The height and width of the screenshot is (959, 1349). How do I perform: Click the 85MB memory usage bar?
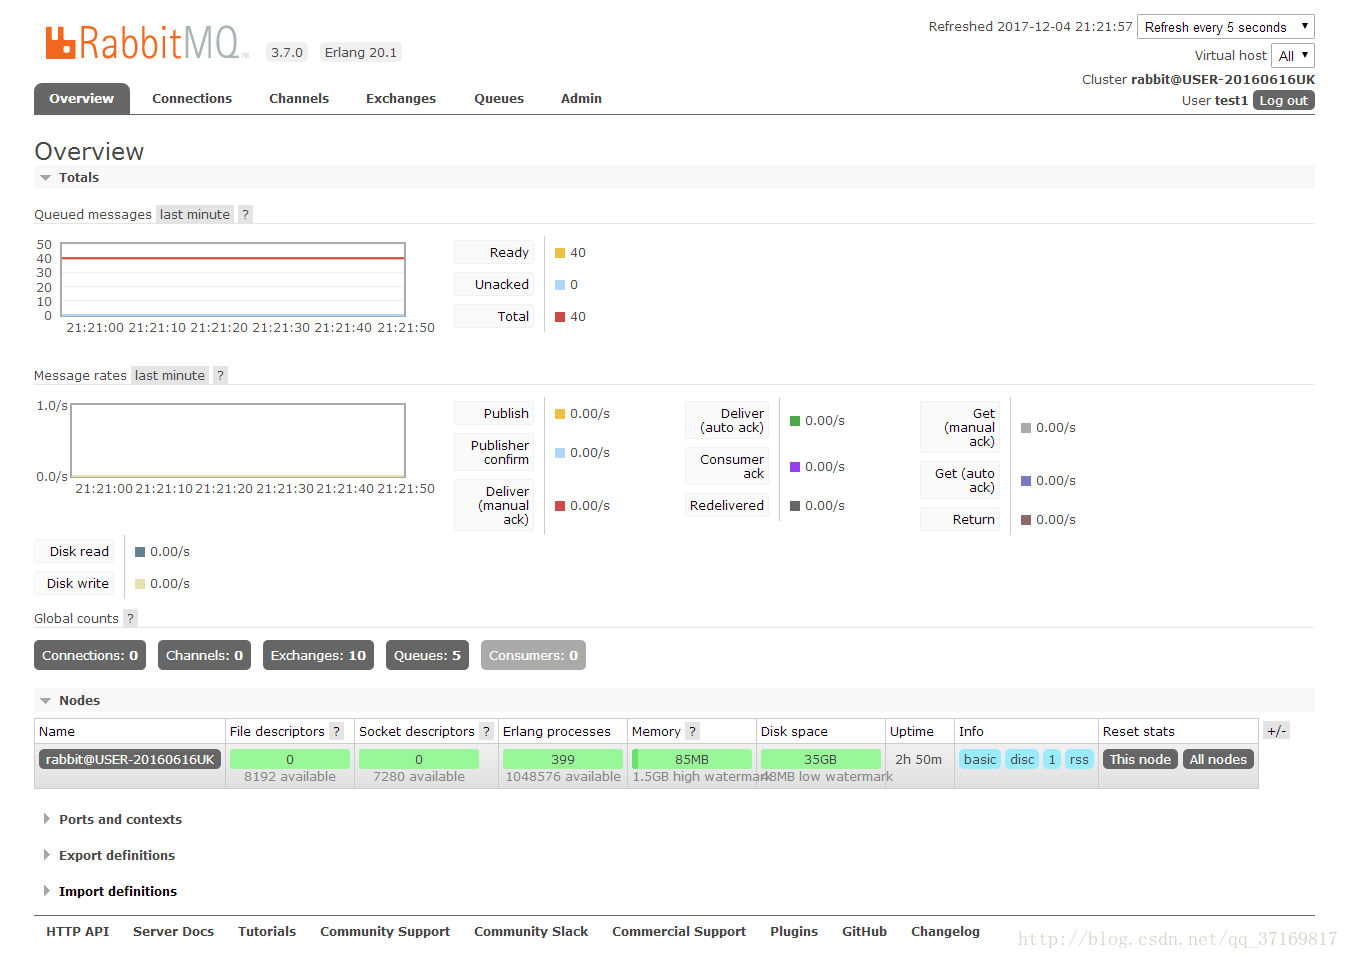click(x=692, y=759)
